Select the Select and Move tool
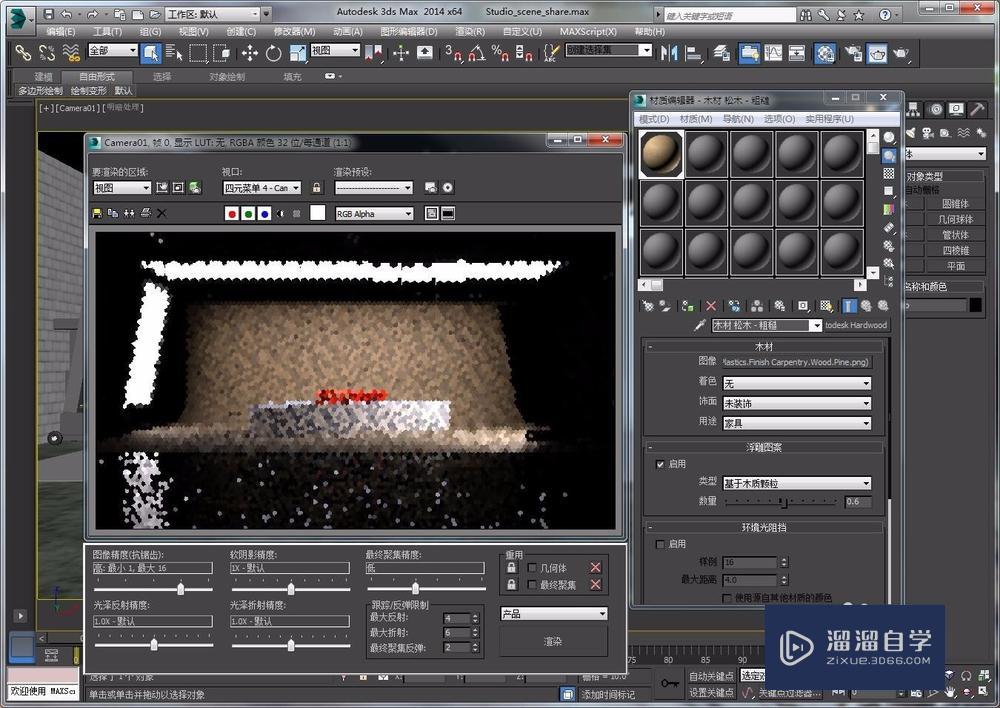 (249, 53)
